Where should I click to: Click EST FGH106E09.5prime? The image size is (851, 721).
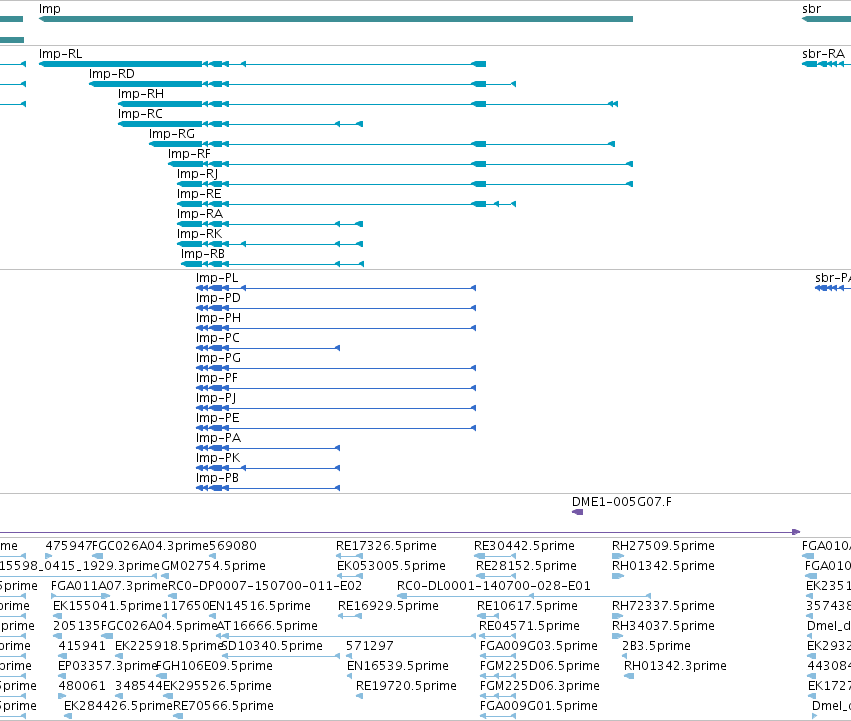pyautogui.click(x=214, y=667)
